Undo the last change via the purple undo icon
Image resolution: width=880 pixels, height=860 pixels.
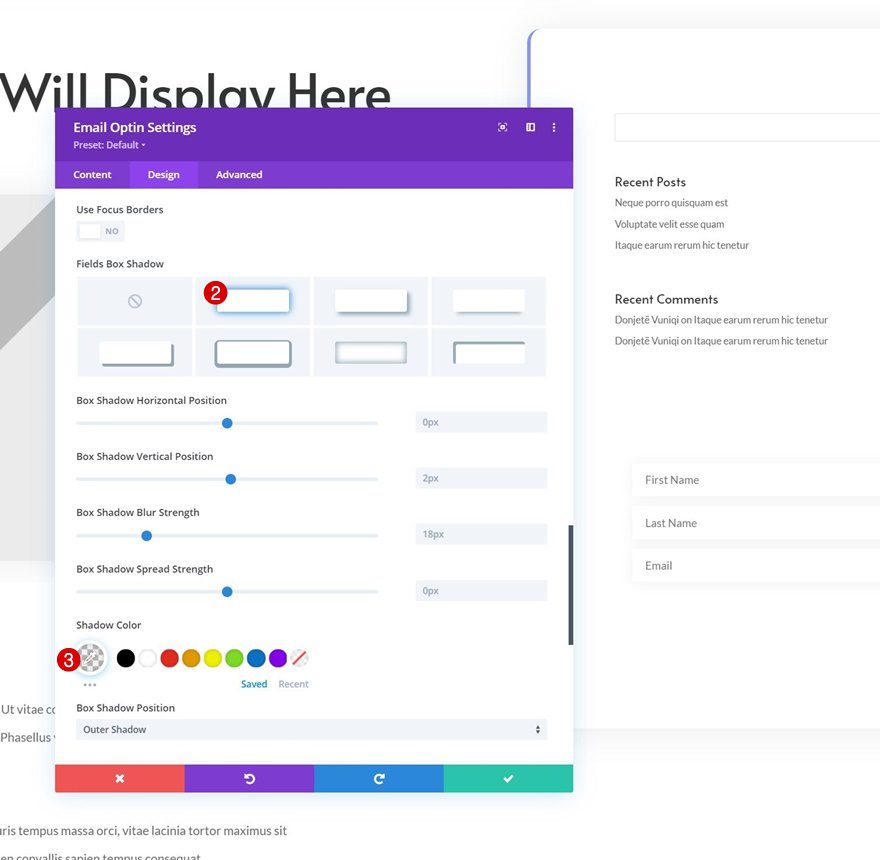pos(249,777)
